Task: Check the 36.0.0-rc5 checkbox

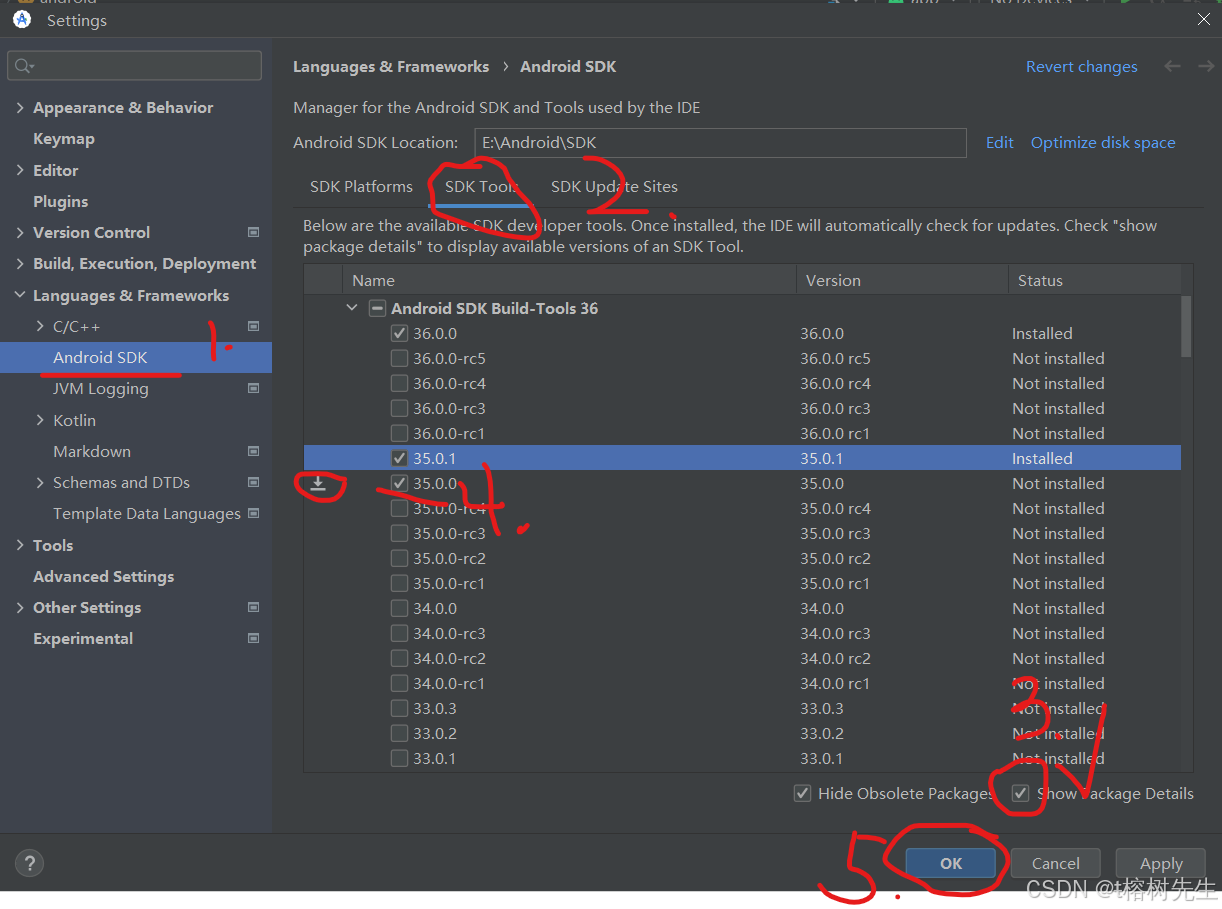Action: click(399, 358)
